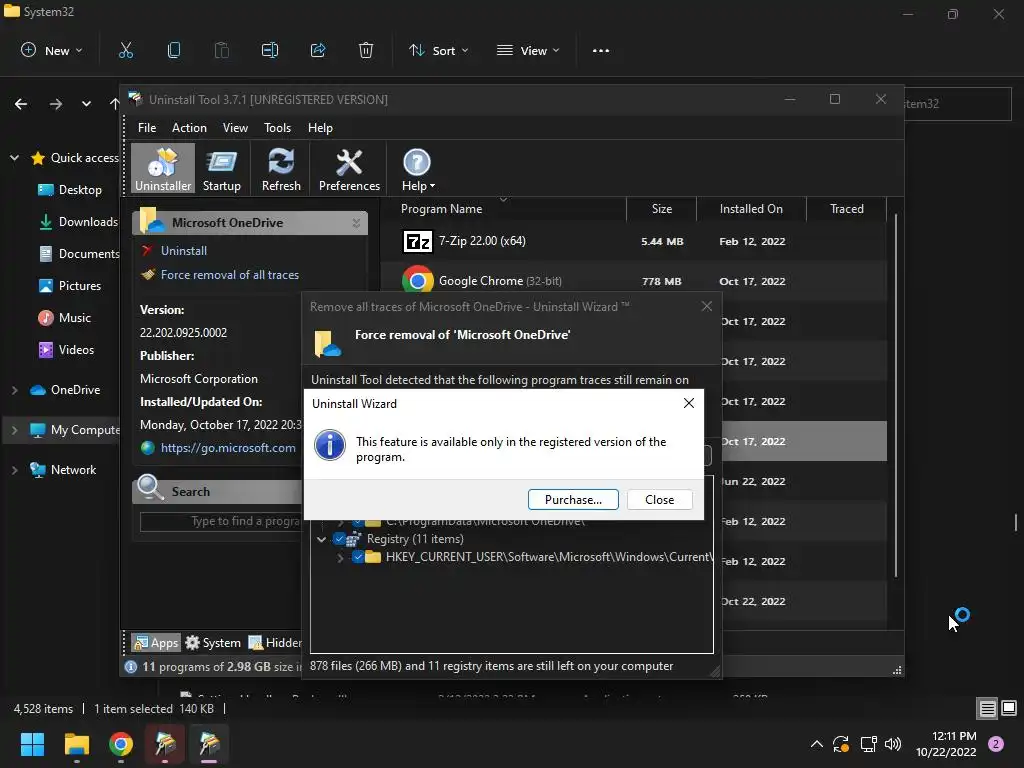Screen dimensions: 1024x768
Task: Open the View dropdown in File Explorer
Action: (528, 50)
